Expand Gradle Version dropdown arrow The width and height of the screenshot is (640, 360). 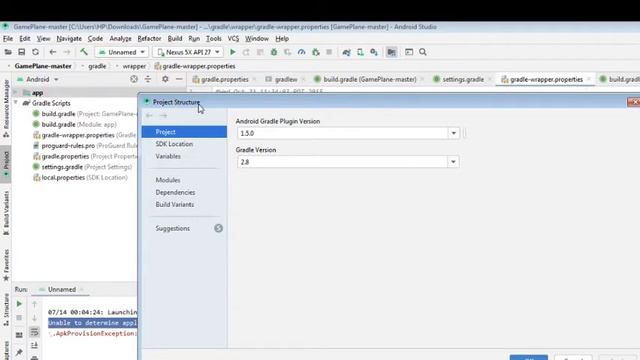(x=453, y=162)
